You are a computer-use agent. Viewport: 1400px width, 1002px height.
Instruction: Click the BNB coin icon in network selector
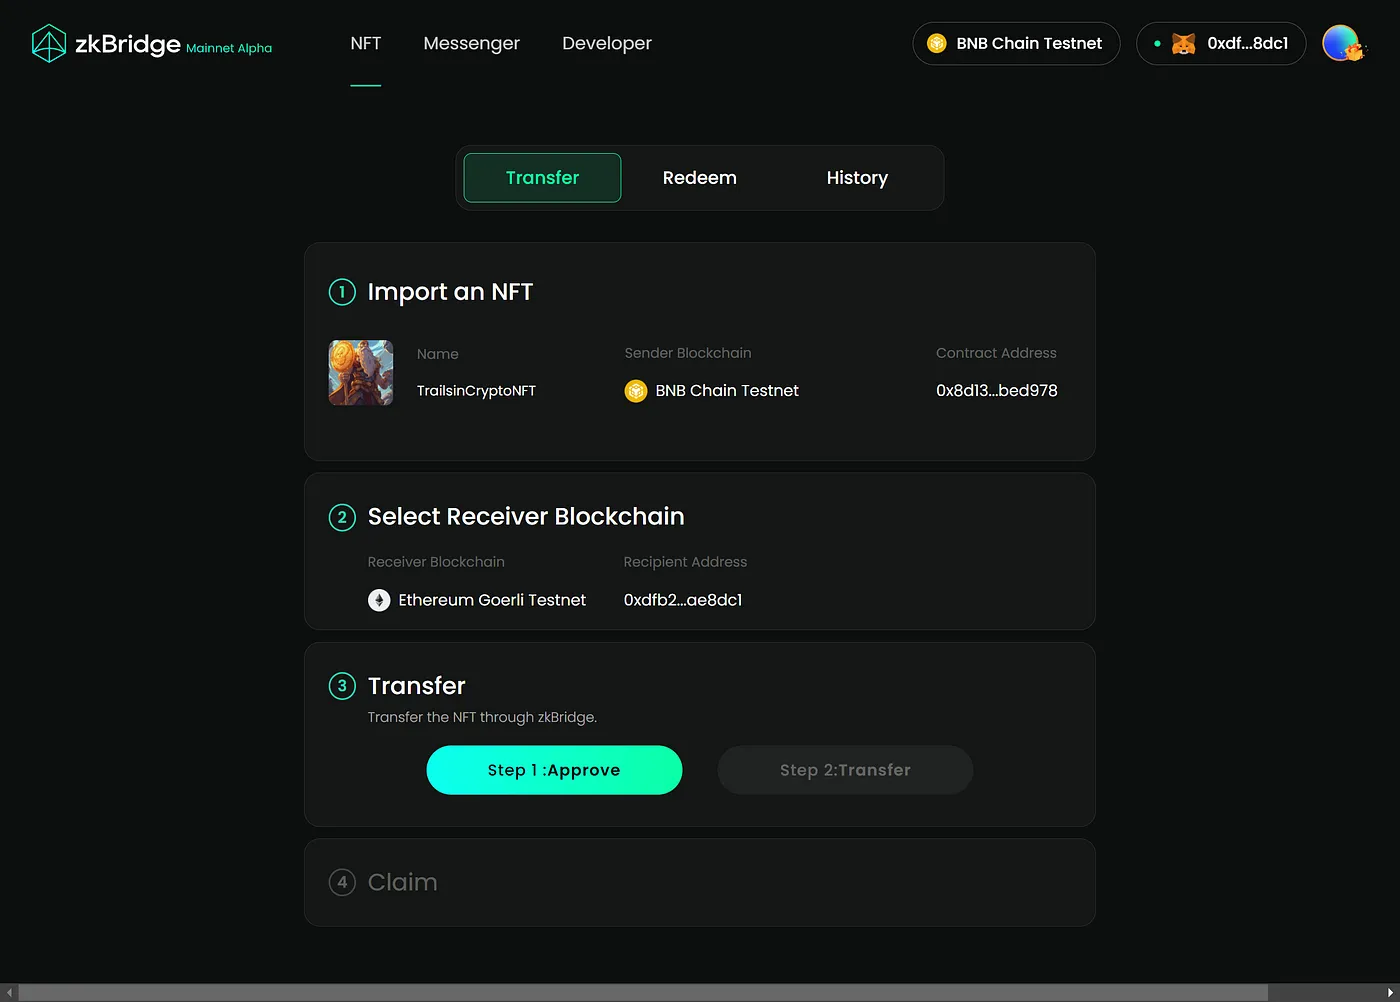coord(937,43)
